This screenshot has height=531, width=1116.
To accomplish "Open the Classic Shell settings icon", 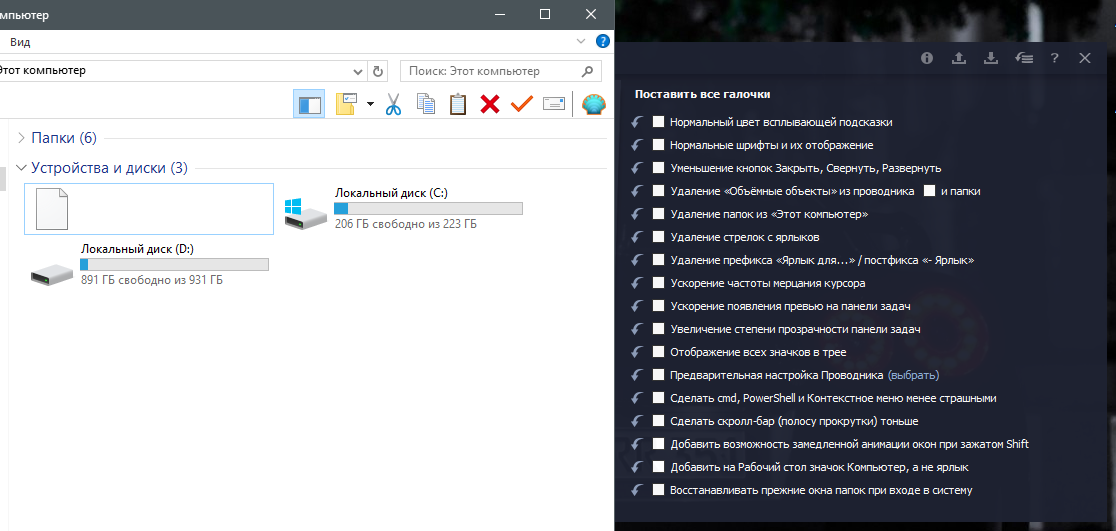I will (594, 104).
